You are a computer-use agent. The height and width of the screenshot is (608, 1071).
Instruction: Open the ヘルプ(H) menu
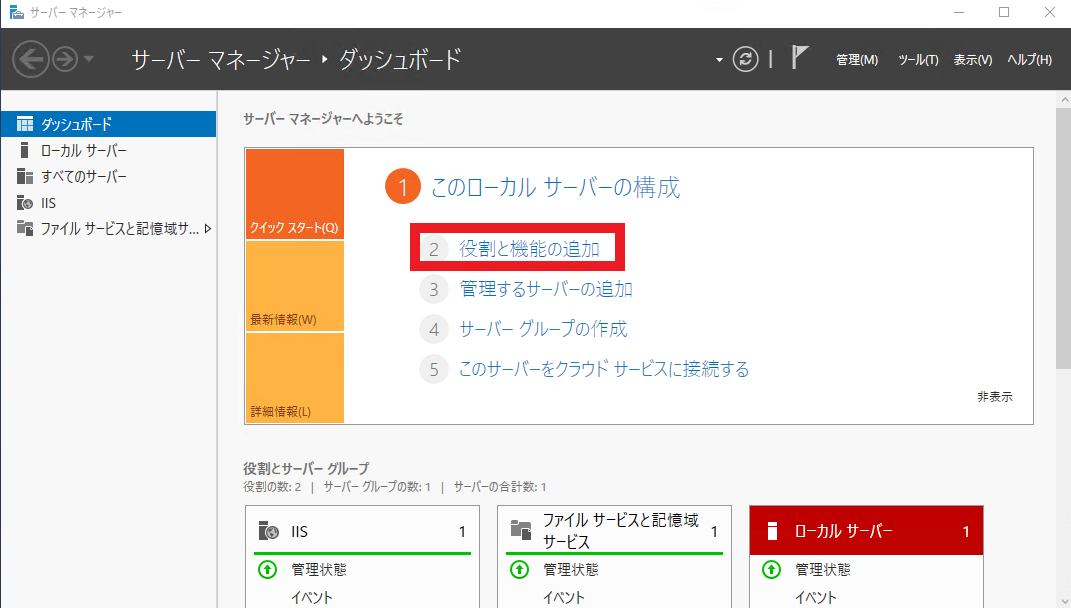pos(1029,60)
